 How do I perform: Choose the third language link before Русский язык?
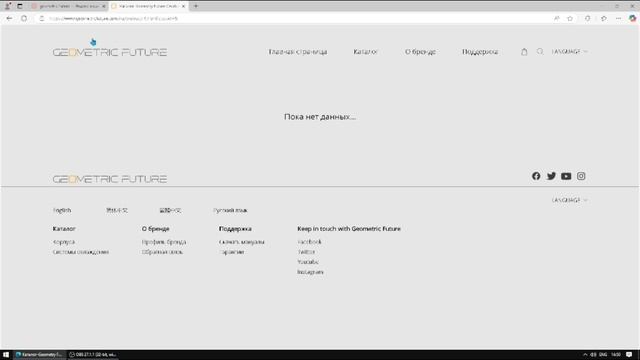click(x=170, y=210)
